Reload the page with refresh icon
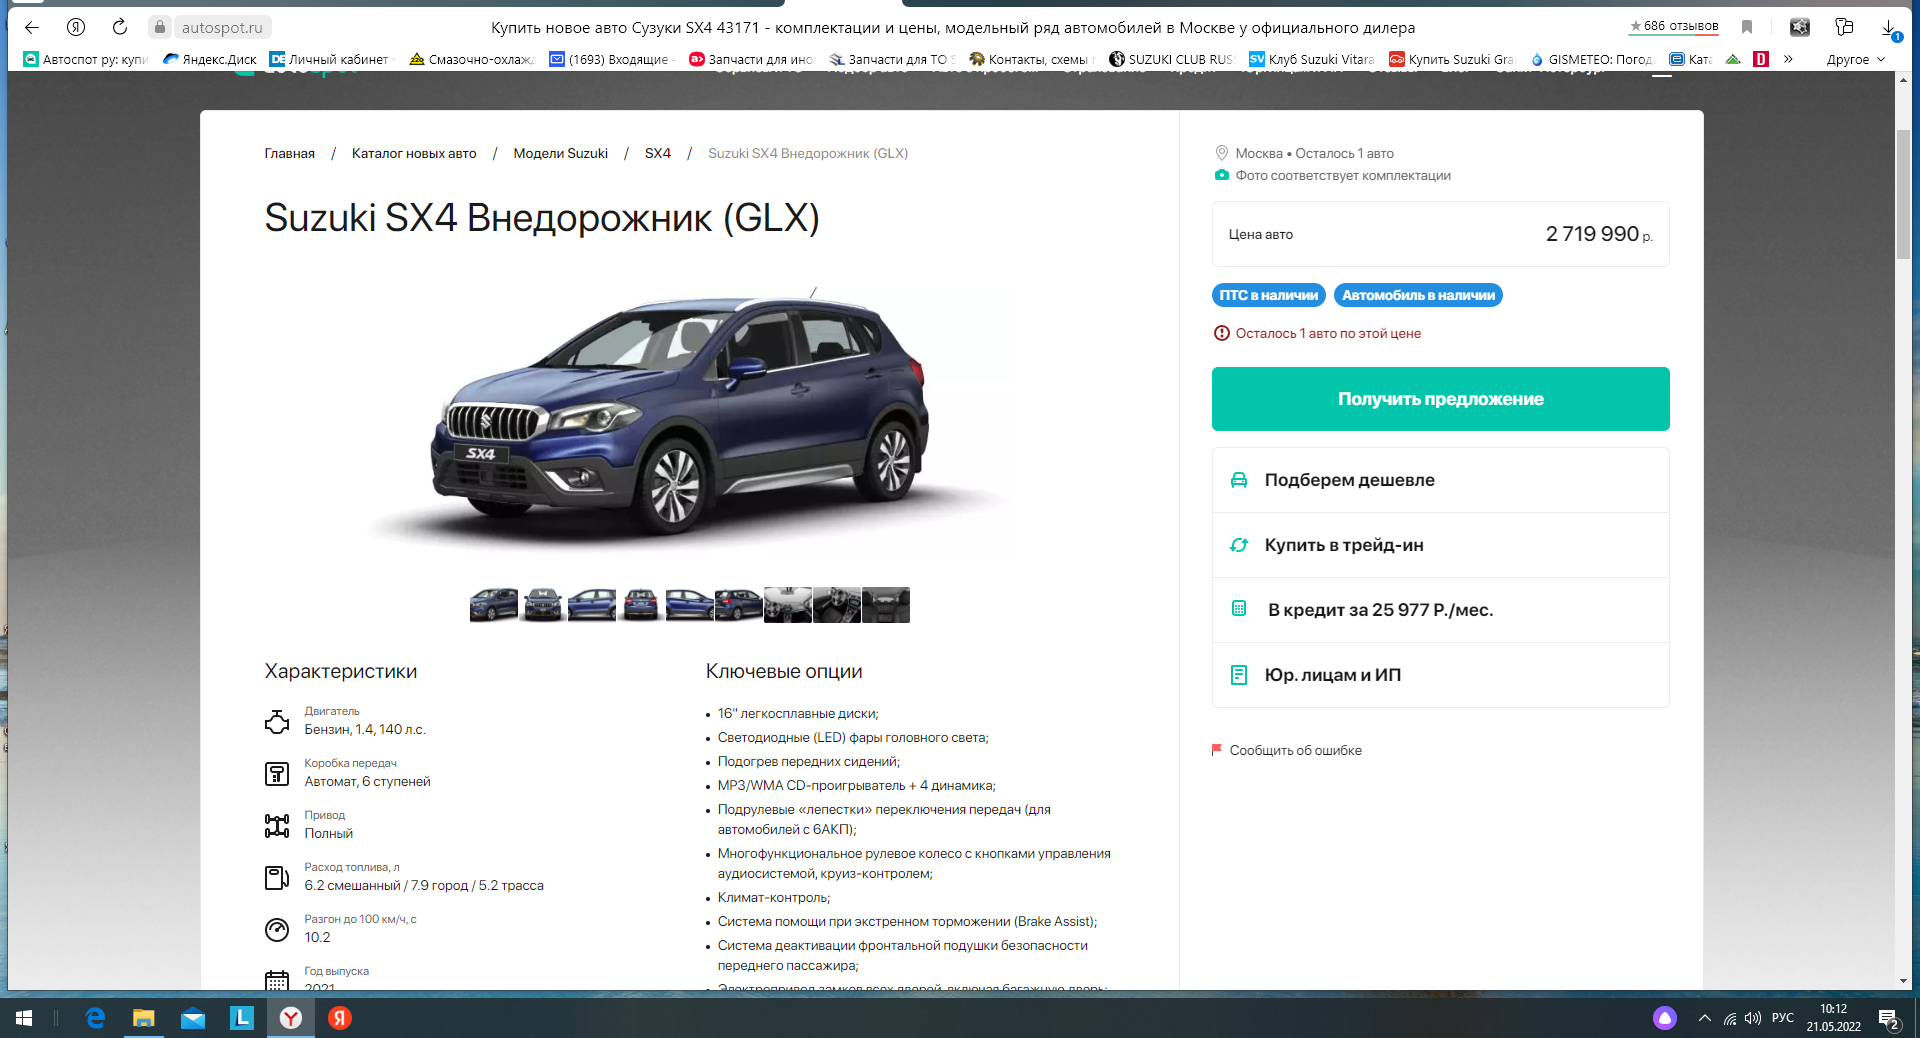Image resolution: width=1920 pixels, height=1038 pixels. 120,27
